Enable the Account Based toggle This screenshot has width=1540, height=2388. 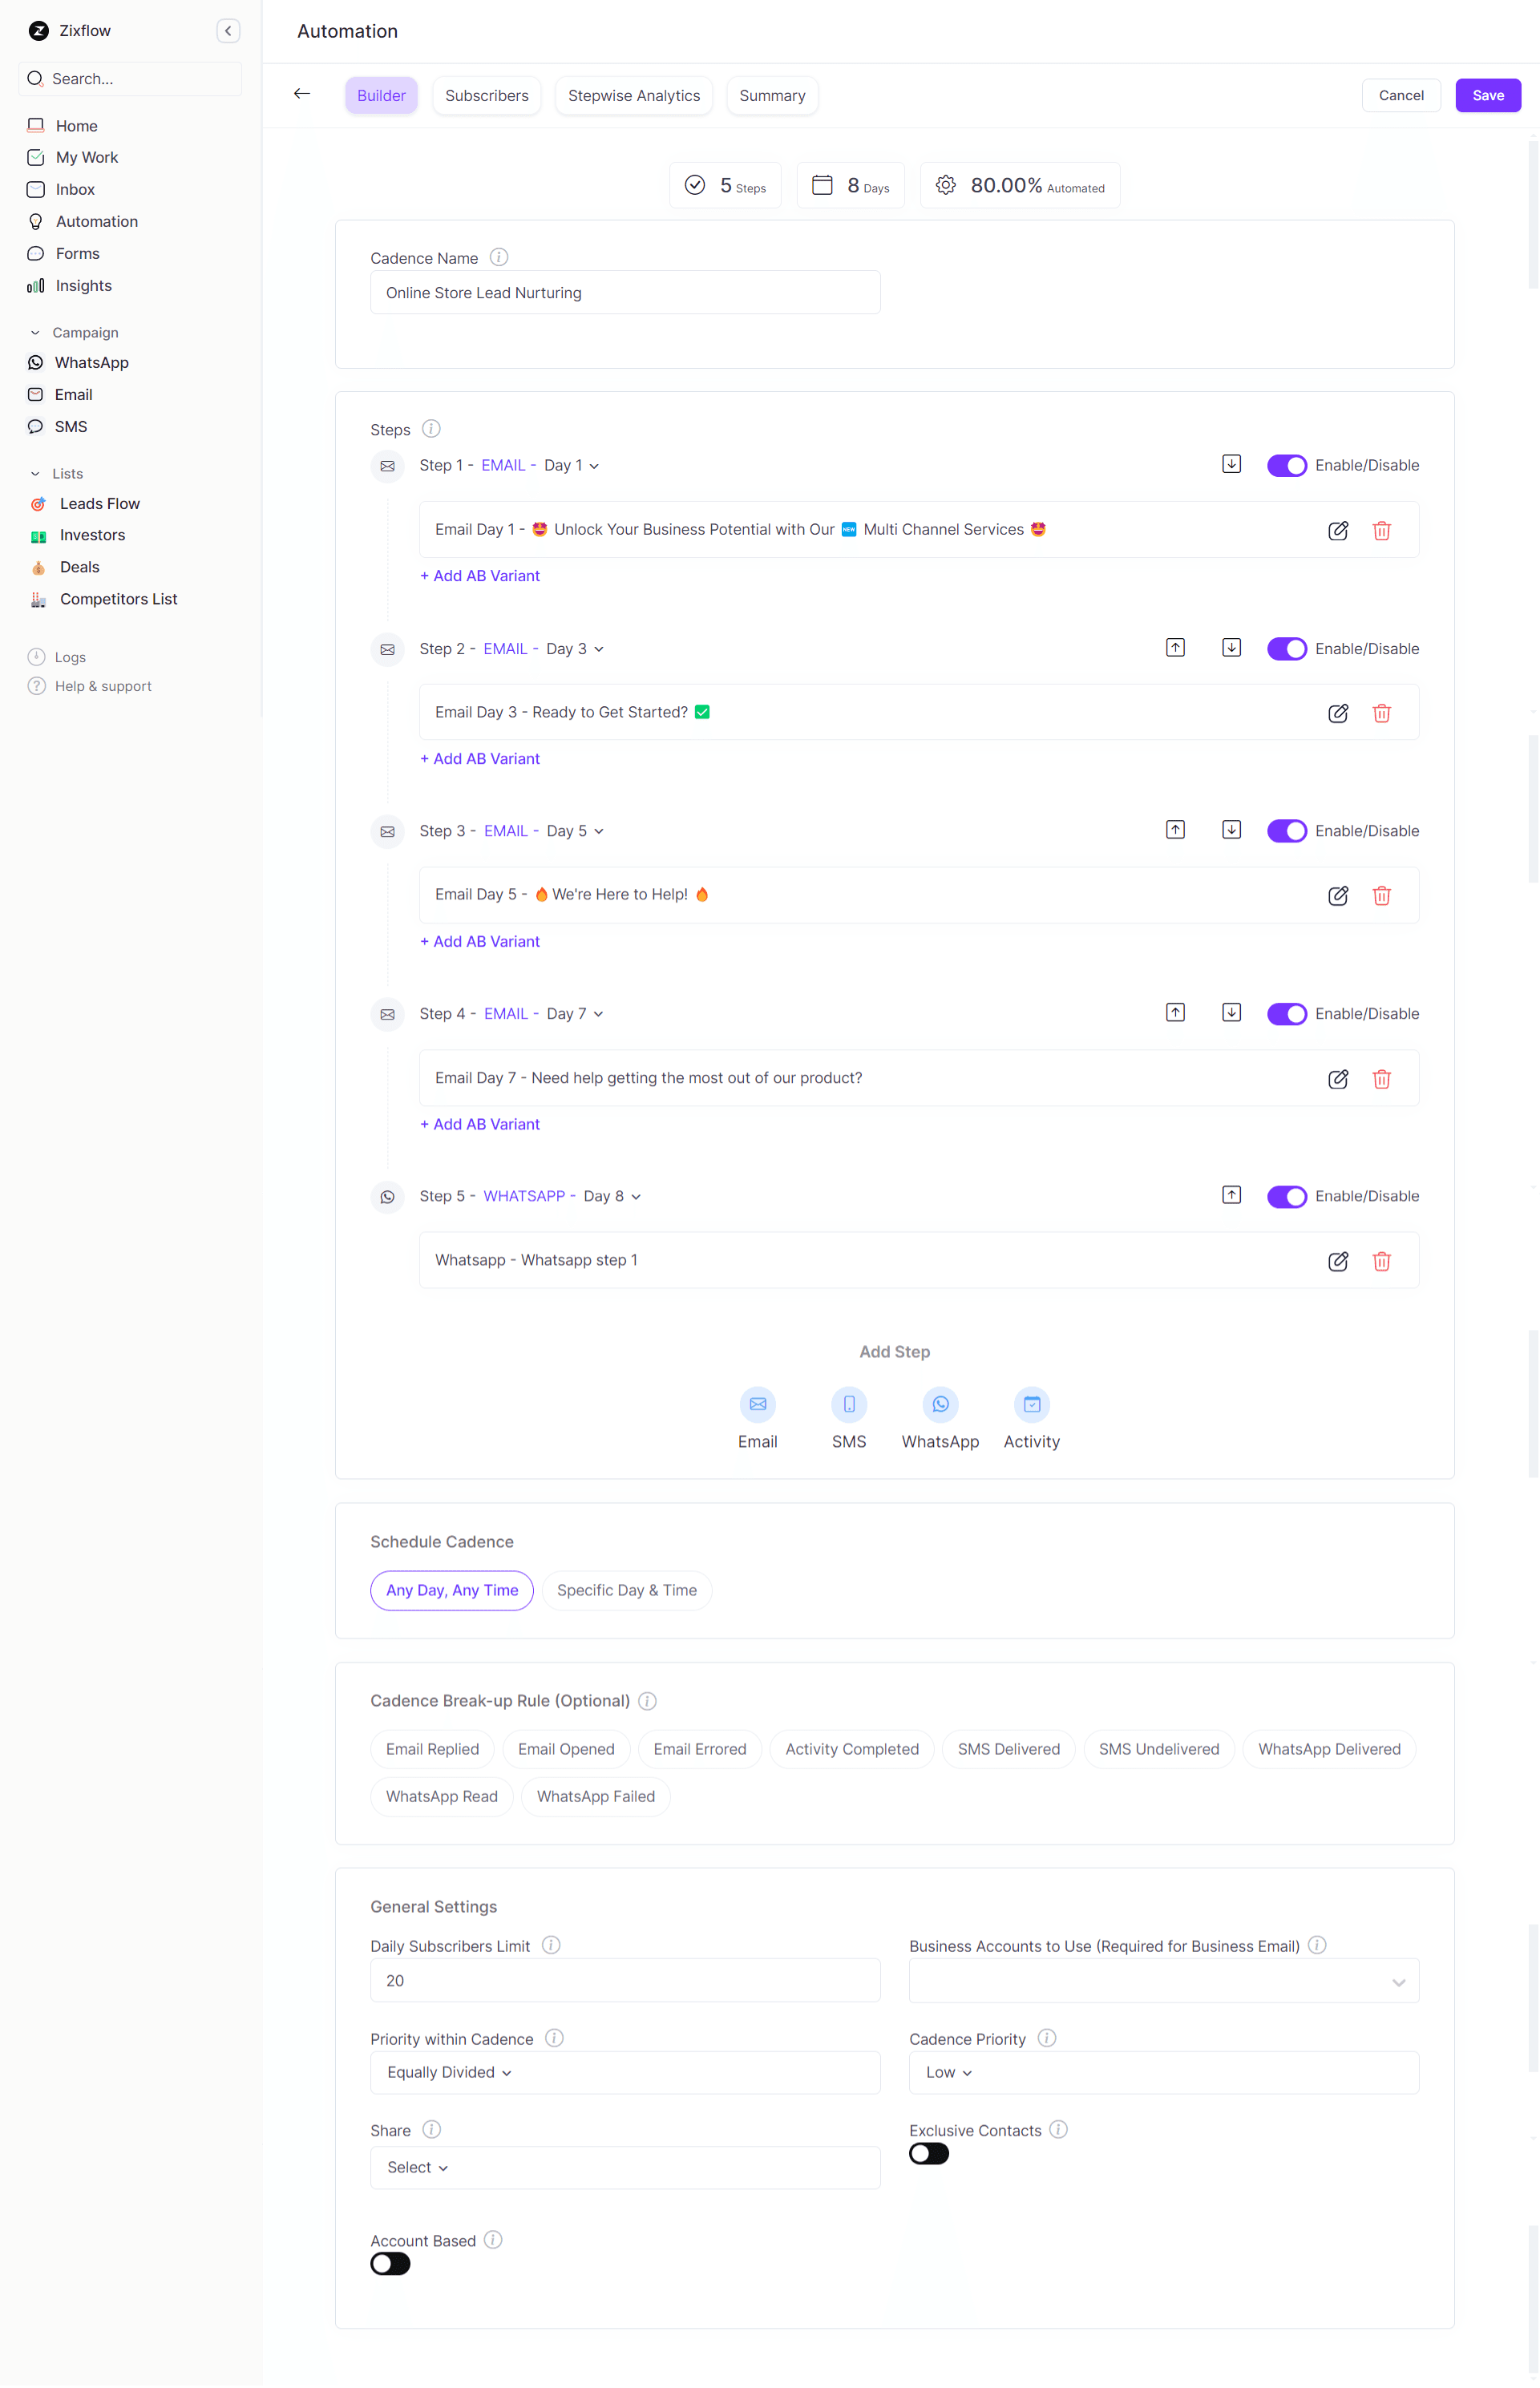(390, 2264)
